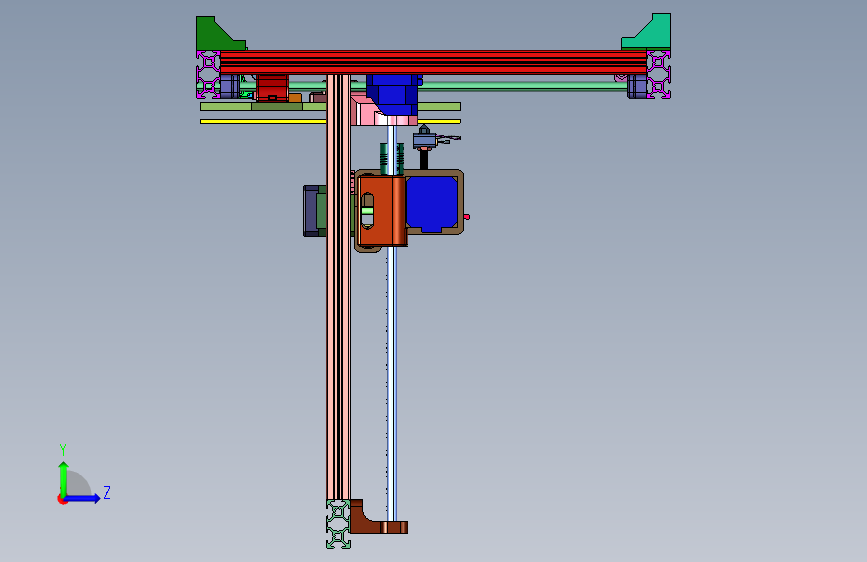Click the green Y axis arrow of triad

pos(64,479)
